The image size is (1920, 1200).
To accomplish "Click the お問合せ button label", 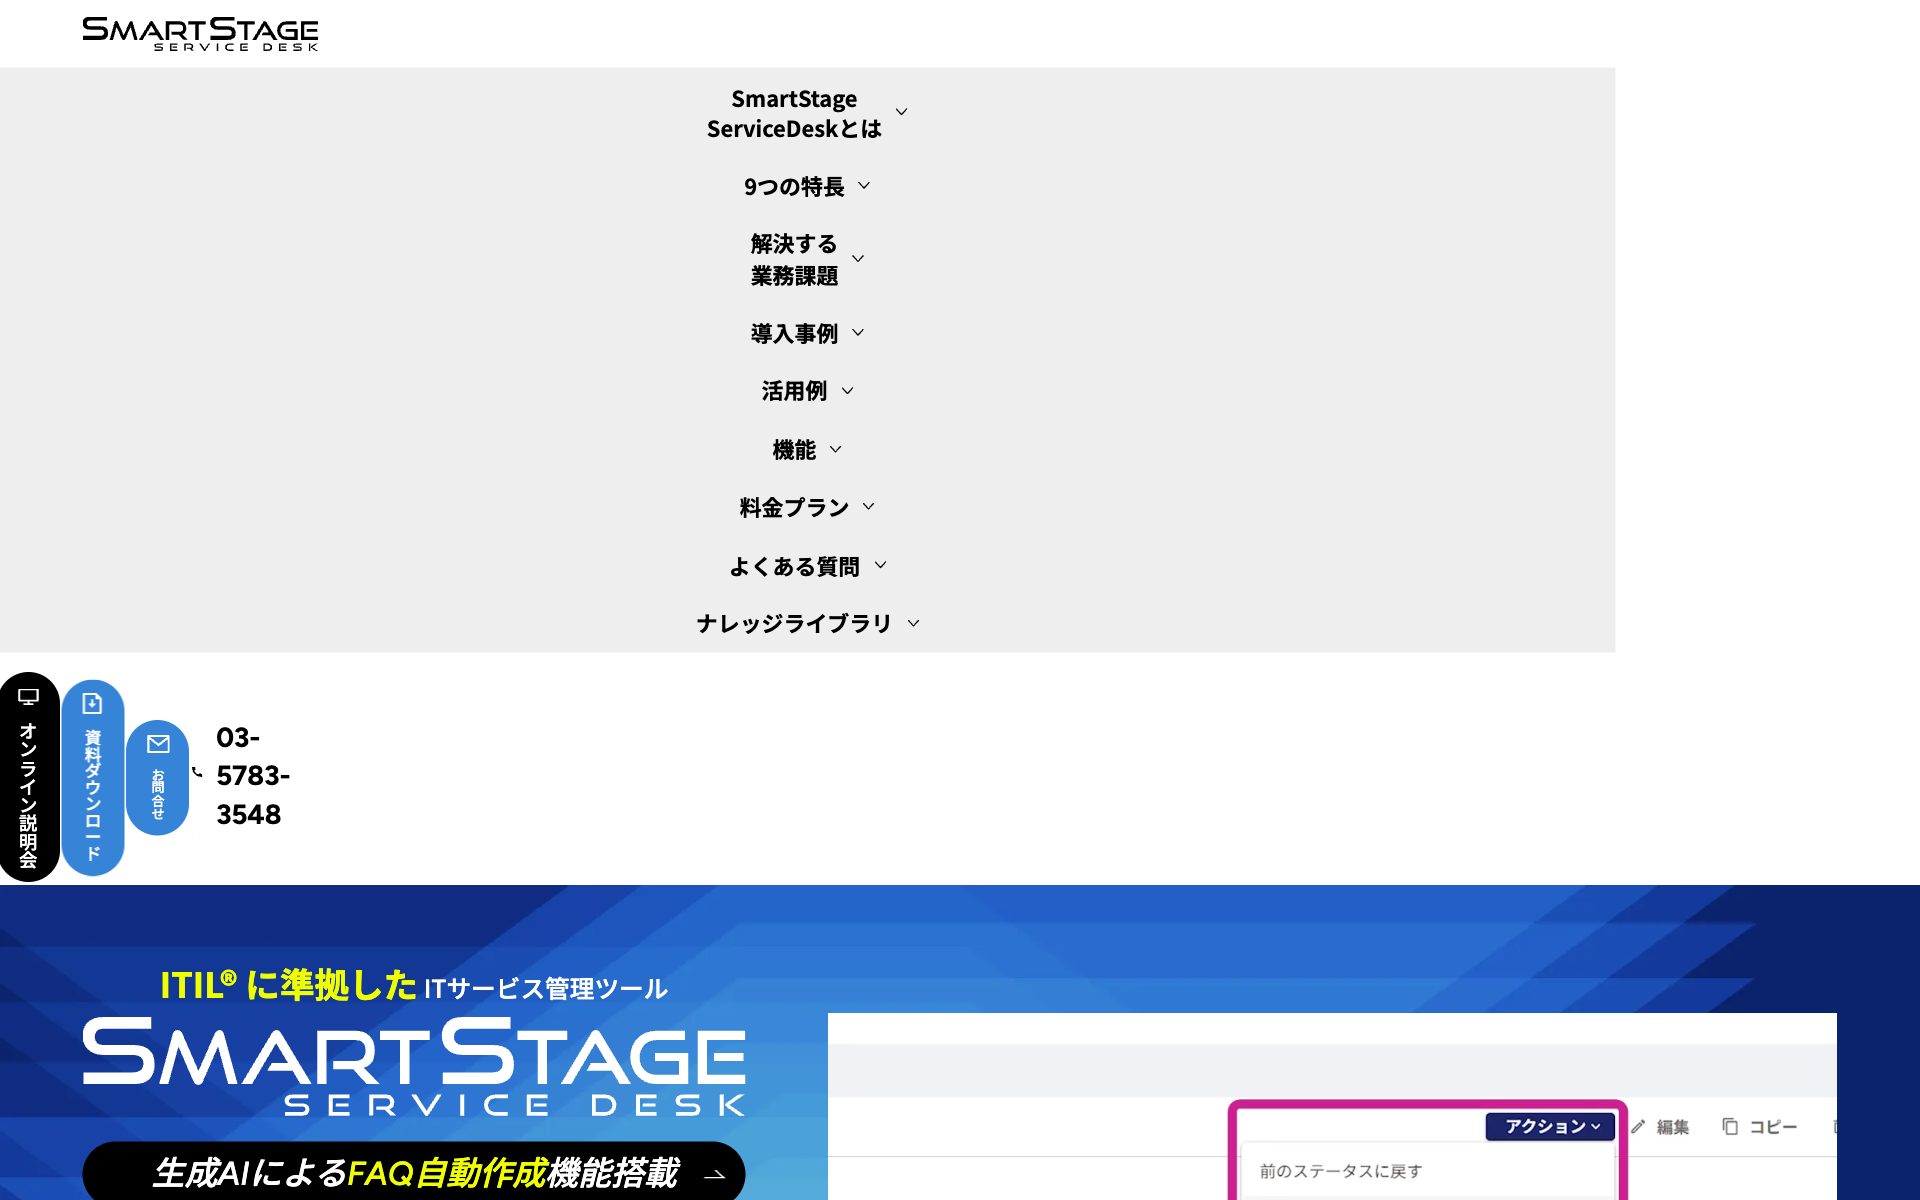I will pos(158,794).
